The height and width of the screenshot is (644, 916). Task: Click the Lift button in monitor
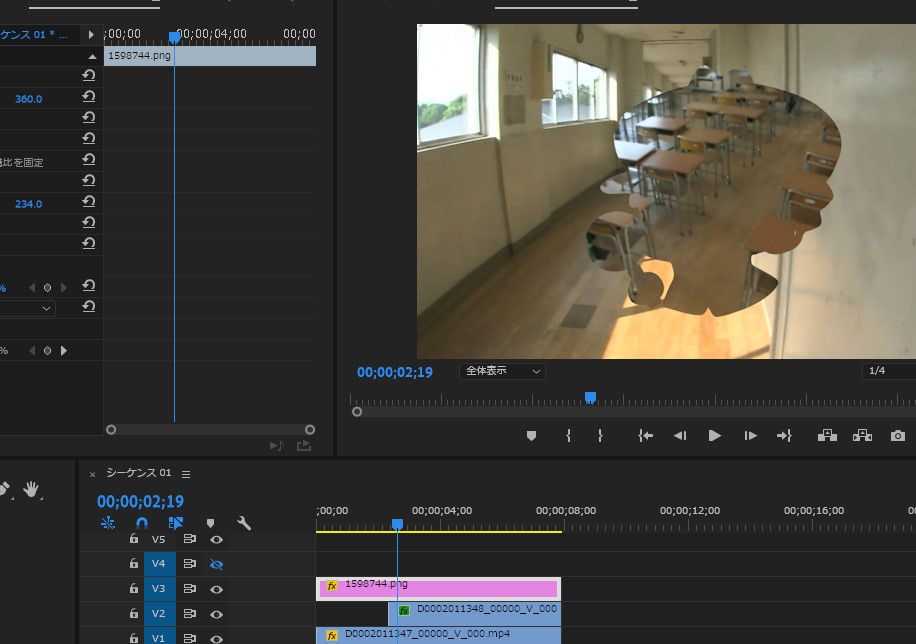(827, 436)
